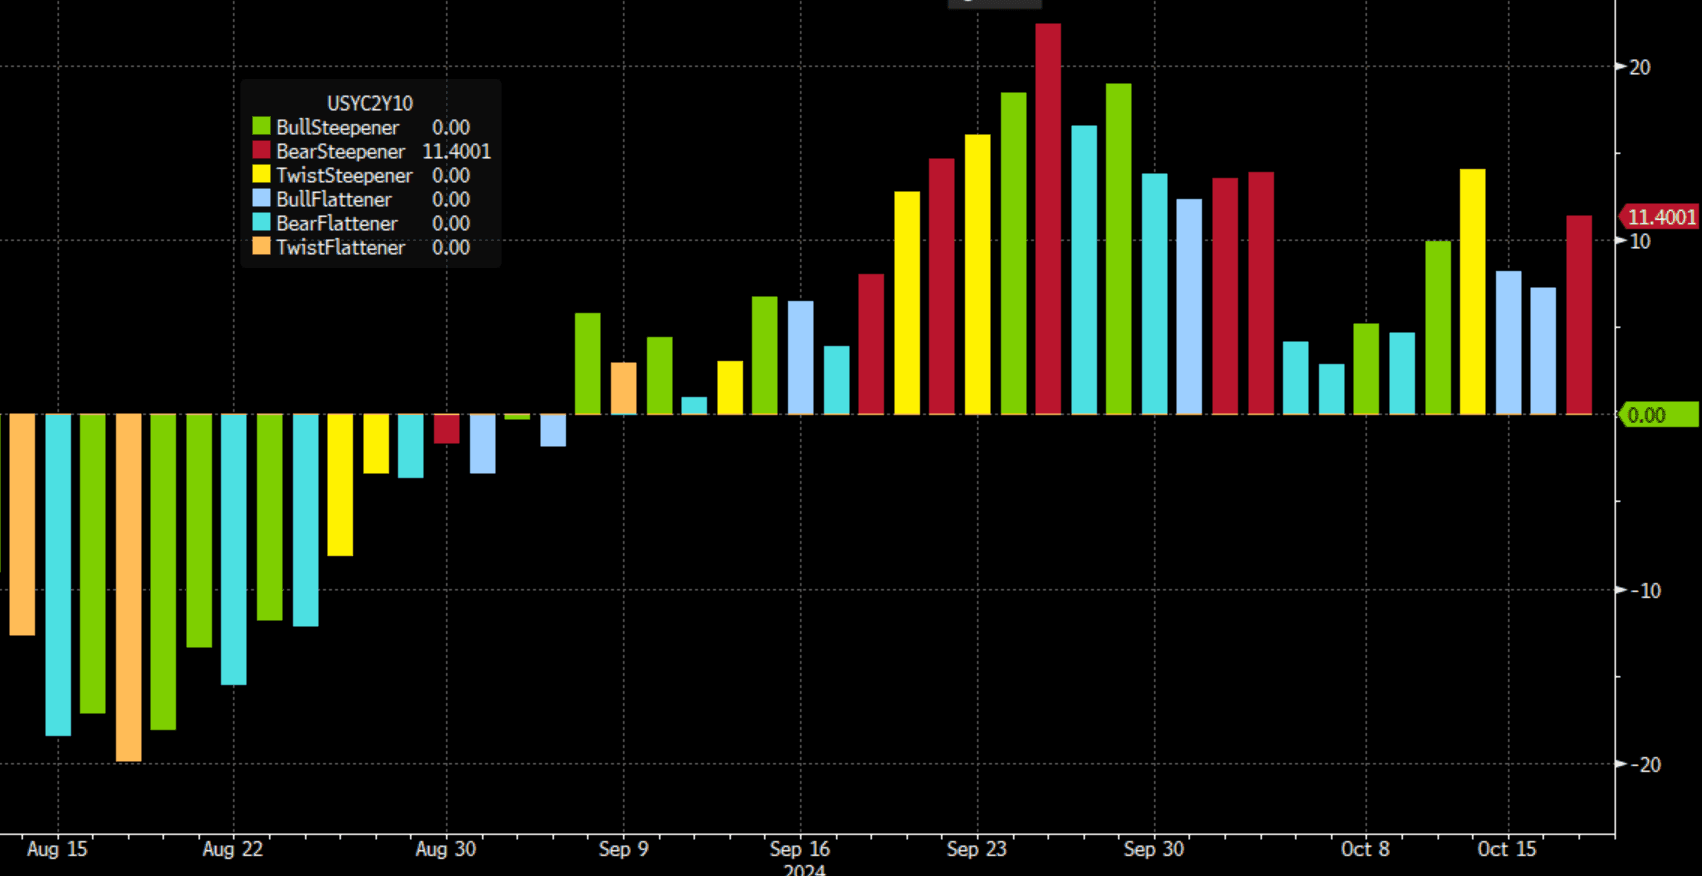Select the green 0.00 axis value tag

1660,415
